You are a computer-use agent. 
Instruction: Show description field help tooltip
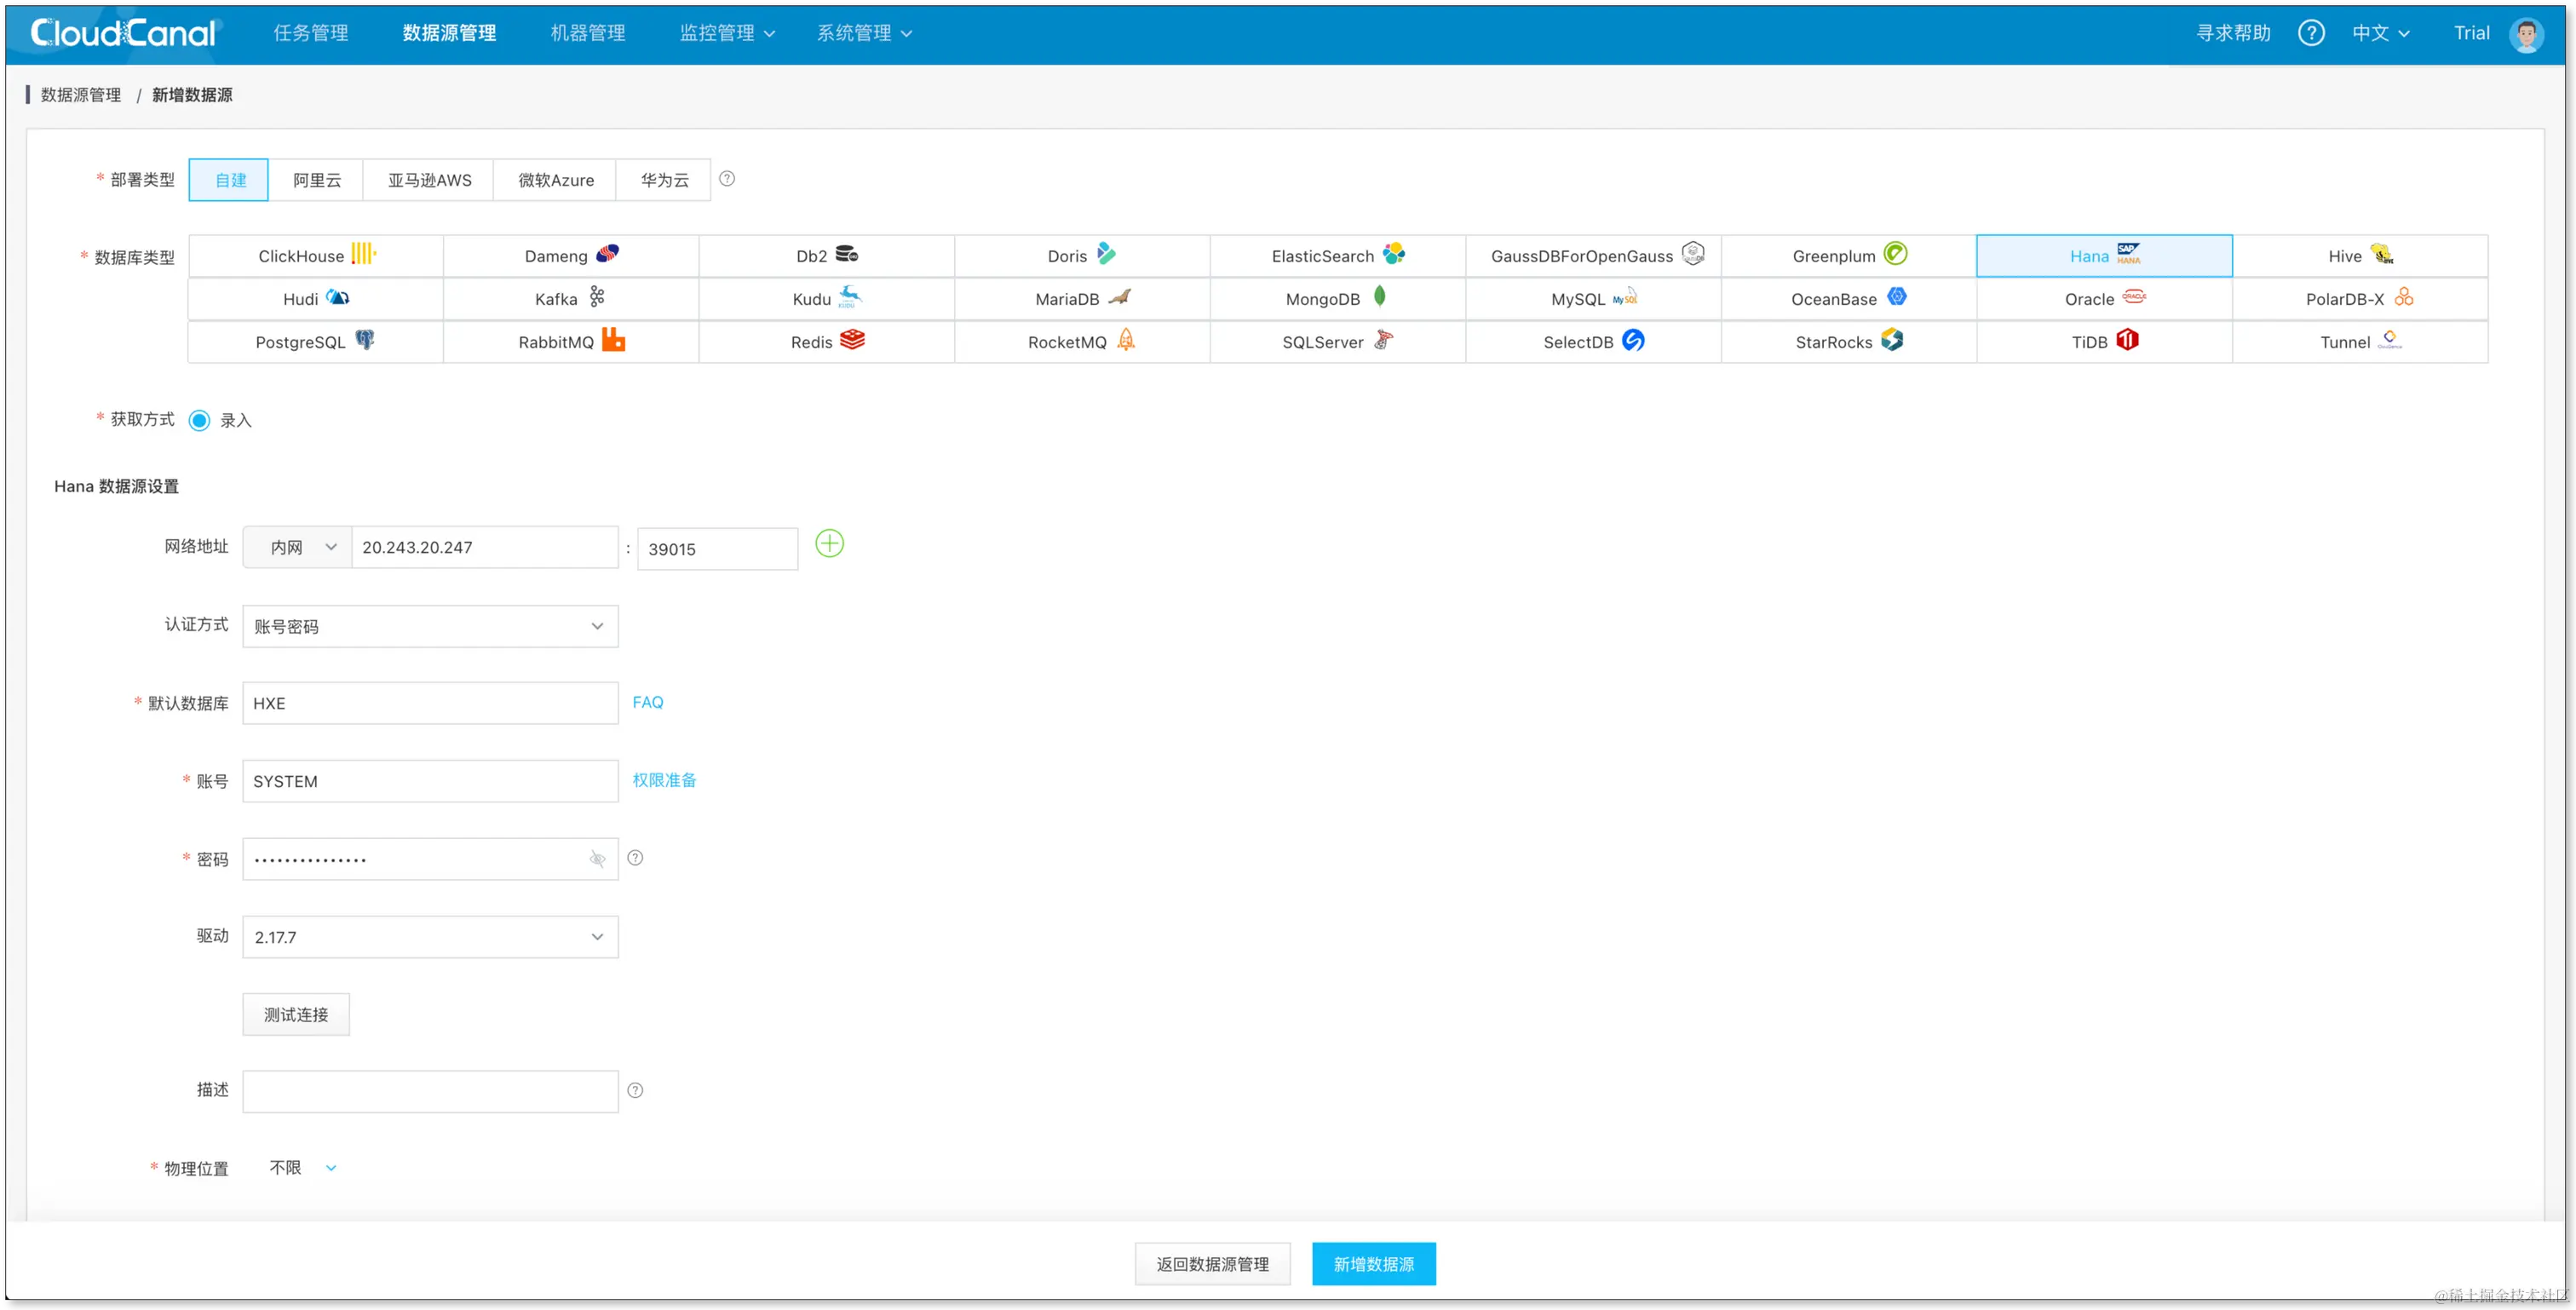(635, 1091)
